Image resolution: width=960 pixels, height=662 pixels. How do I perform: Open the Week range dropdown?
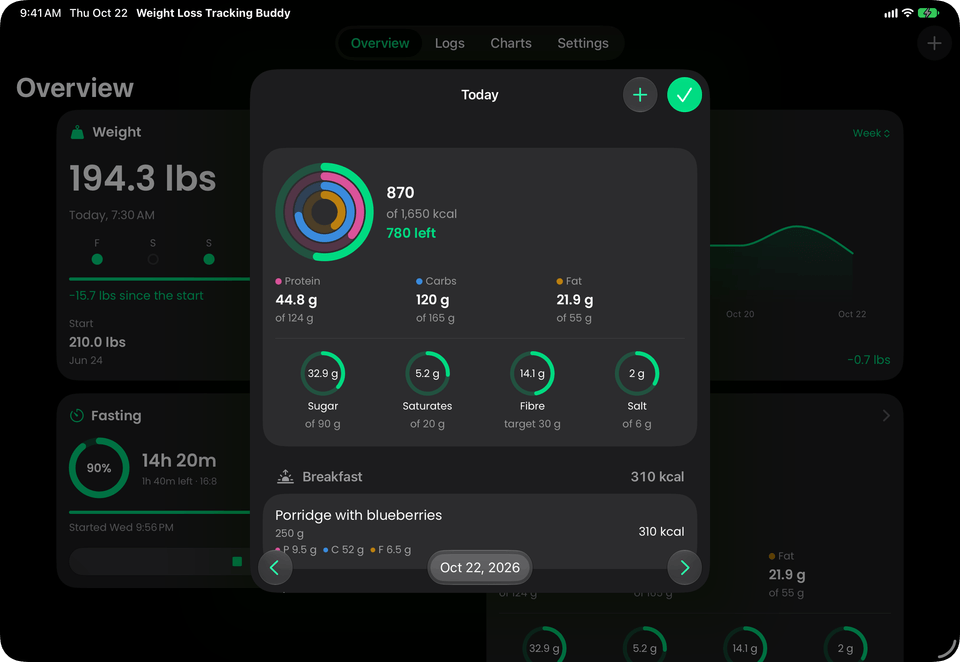click(x=871, y=133)
